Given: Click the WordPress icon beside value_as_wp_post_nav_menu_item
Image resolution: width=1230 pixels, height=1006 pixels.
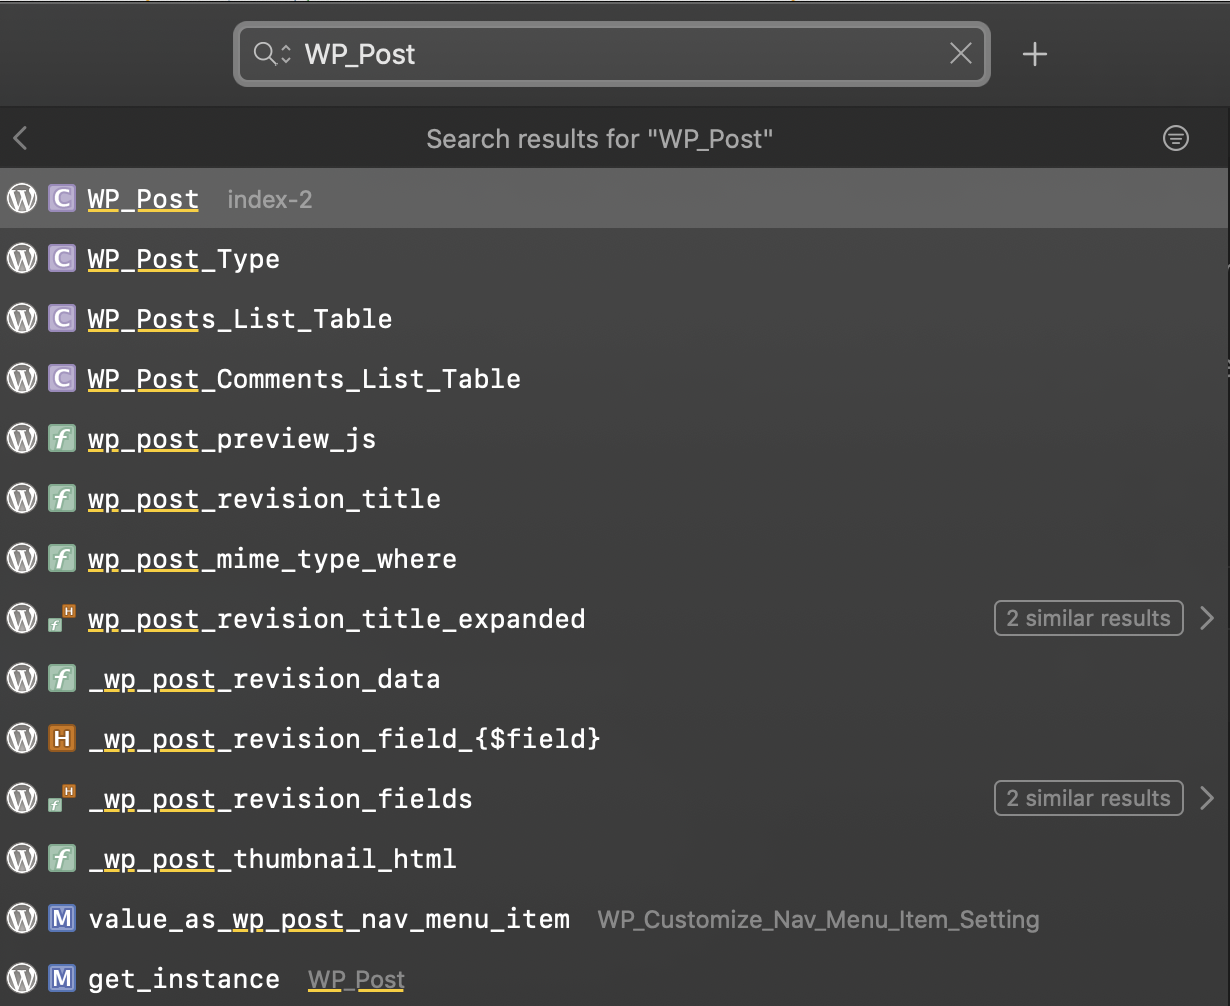Looking at the screenshot, I should click(22, 919).
